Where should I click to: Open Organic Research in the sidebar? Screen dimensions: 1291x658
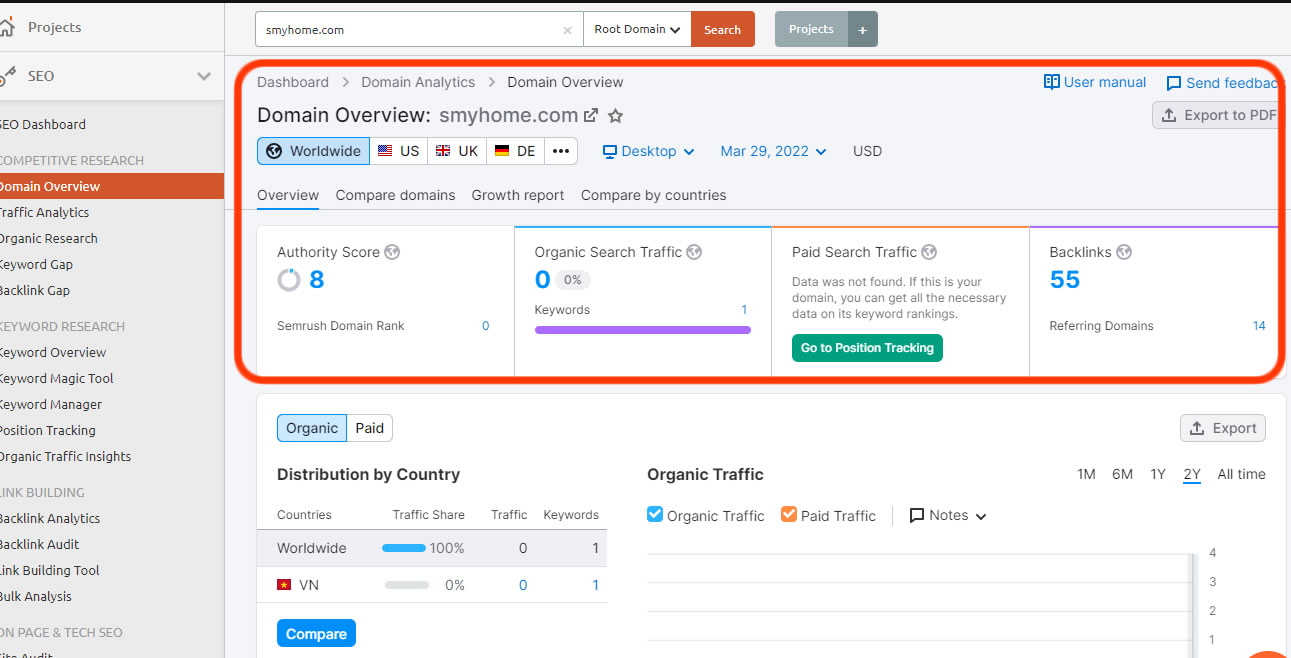coord(48,238)
